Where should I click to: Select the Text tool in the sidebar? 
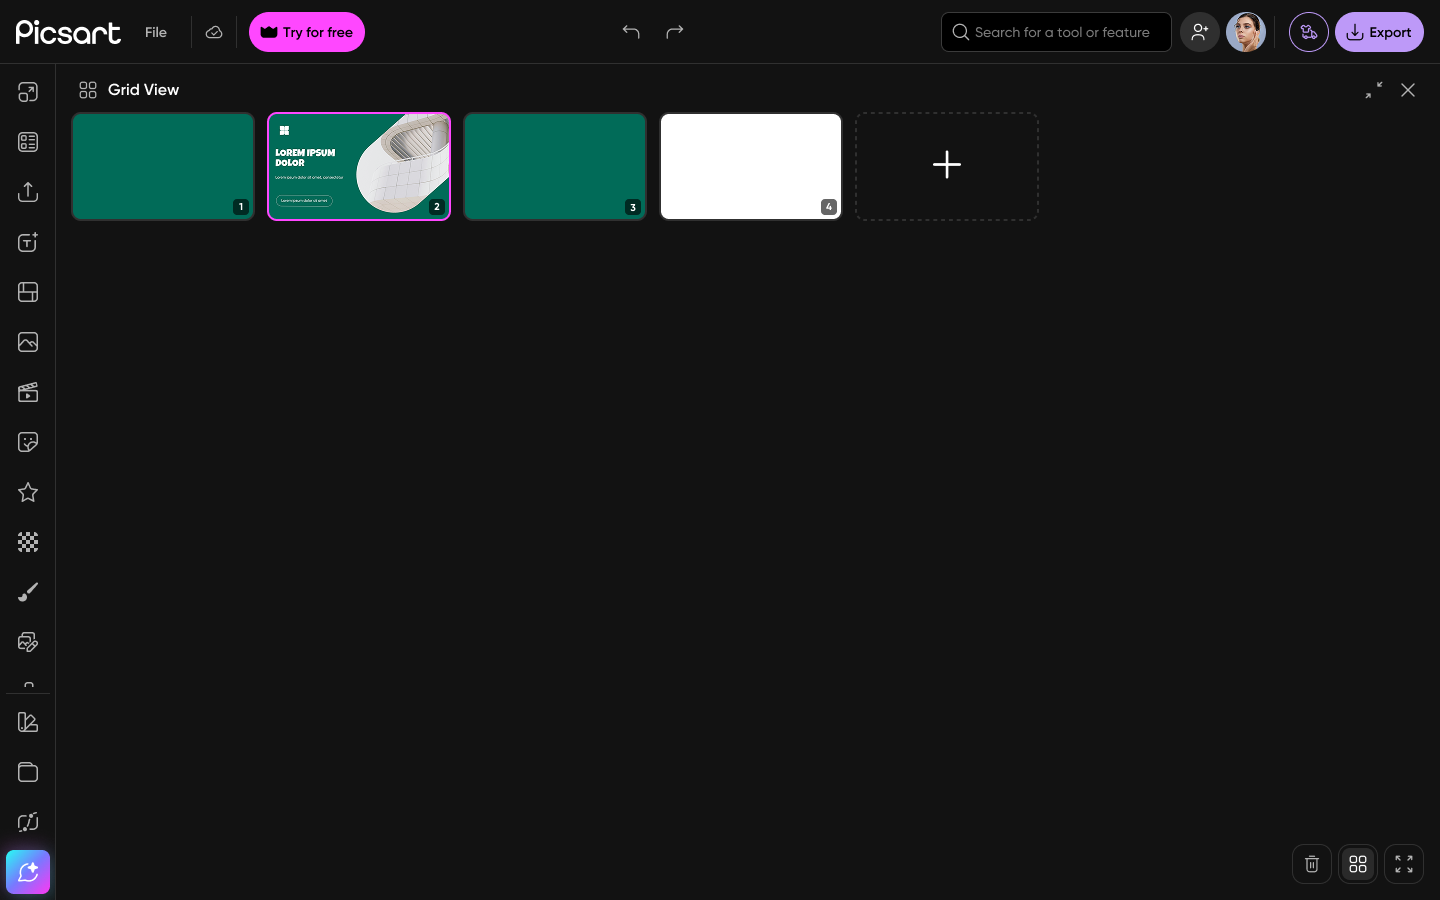28,242
